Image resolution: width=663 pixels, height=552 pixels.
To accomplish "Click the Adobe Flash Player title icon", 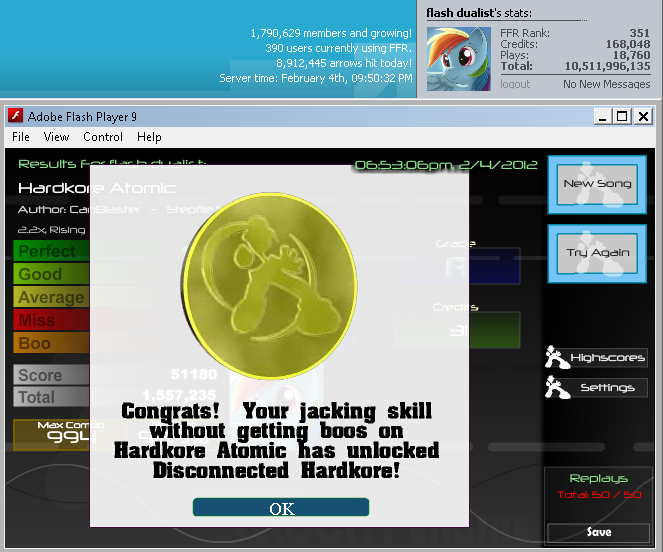I will point(15,115).
